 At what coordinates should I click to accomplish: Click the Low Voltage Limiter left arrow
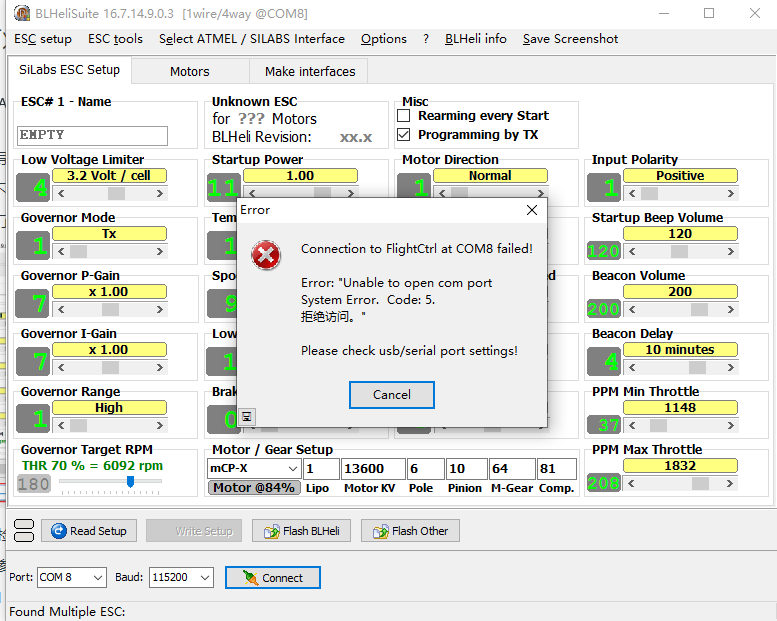click(x=61, y=193)
